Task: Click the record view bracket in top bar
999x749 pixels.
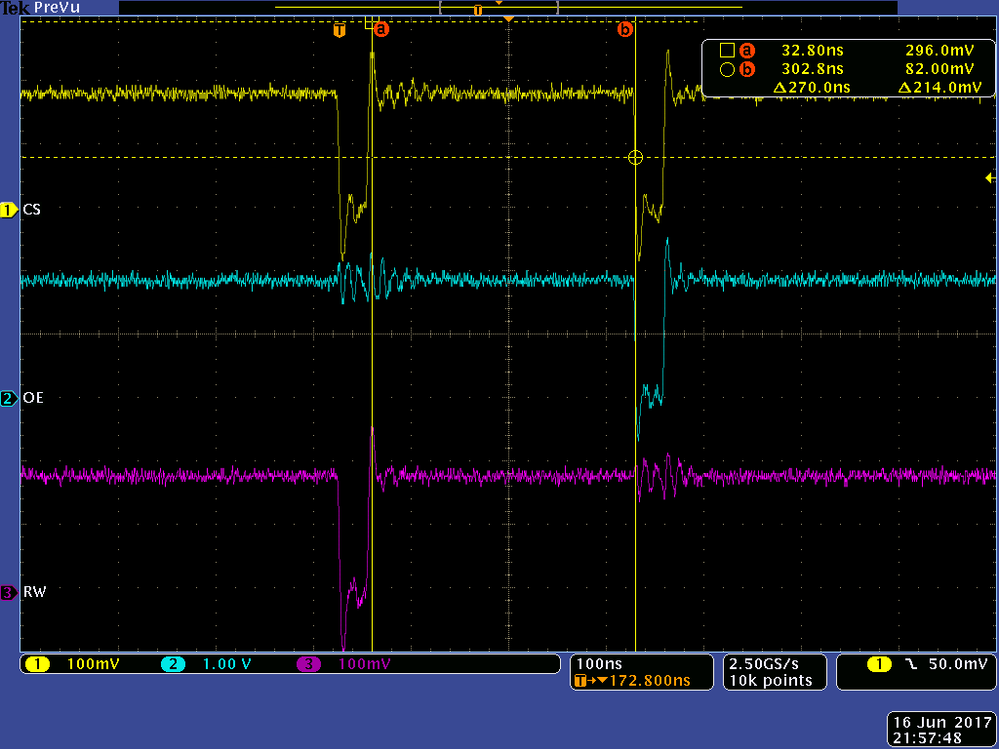Action: click(499, 8)
